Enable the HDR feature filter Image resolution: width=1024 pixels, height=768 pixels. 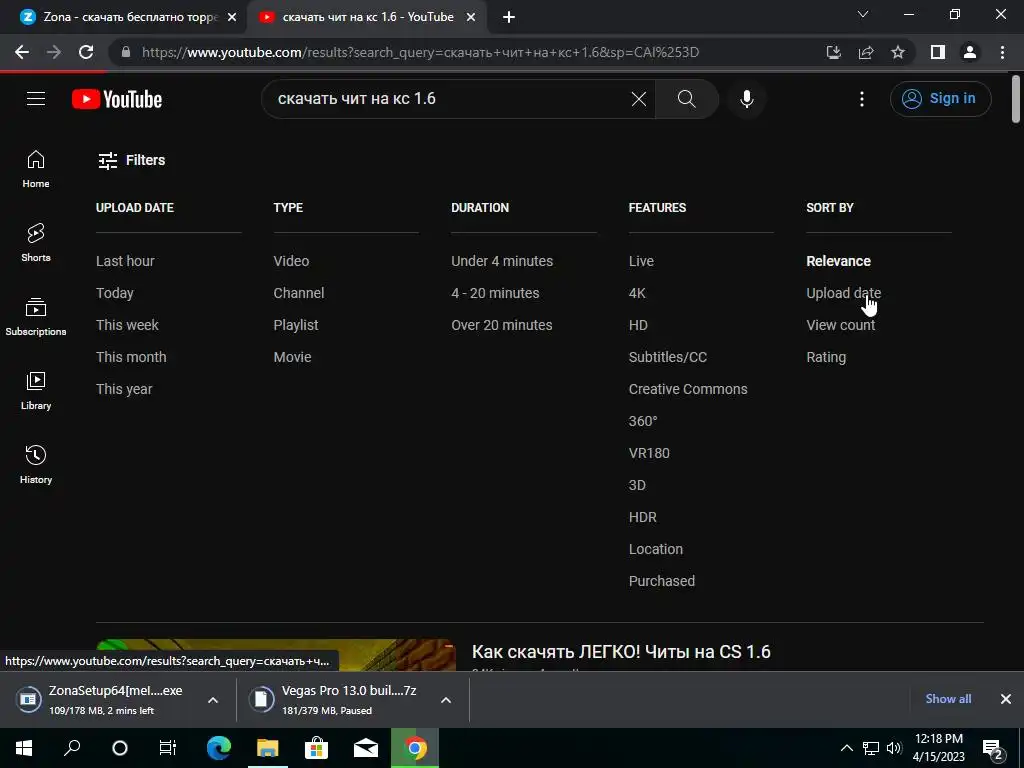(x=643, y=517)
